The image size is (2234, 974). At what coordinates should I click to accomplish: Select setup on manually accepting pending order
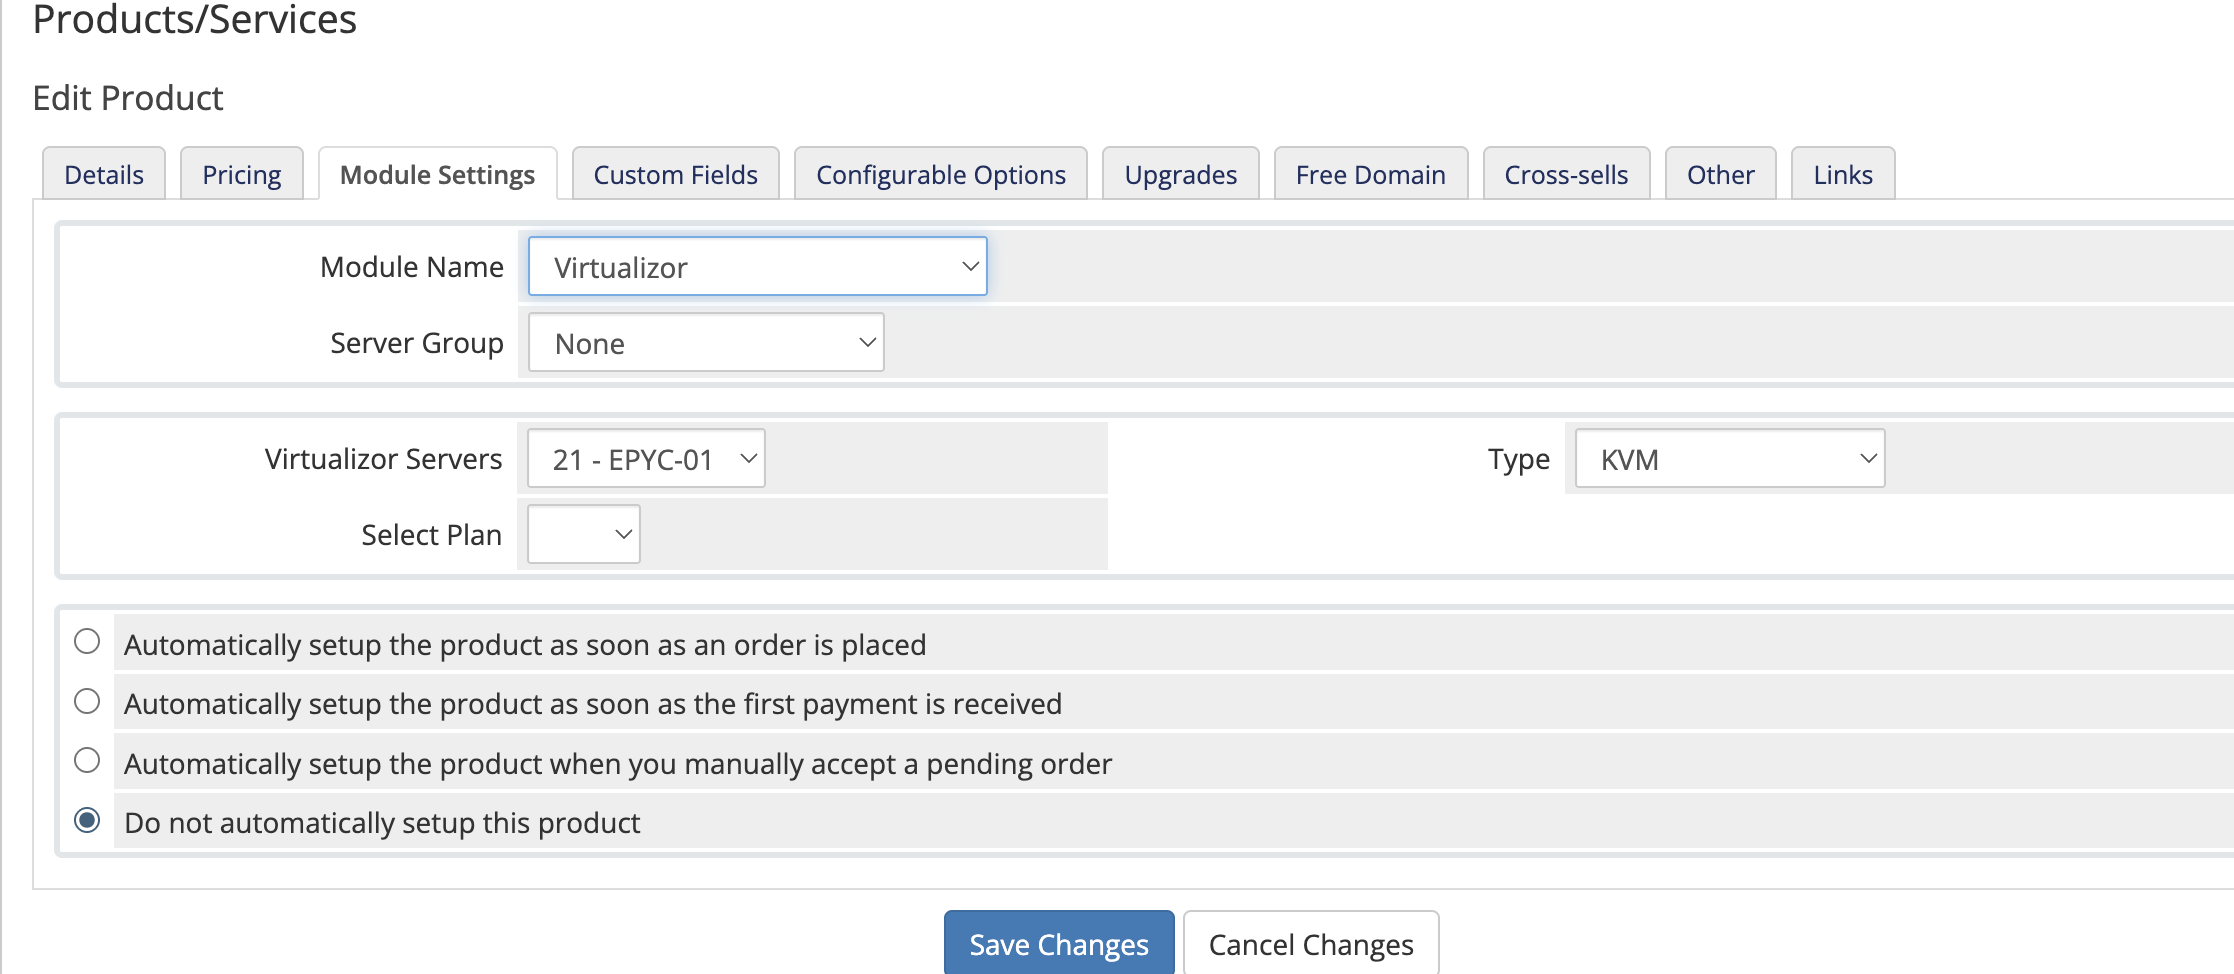(x=87, y=760)
